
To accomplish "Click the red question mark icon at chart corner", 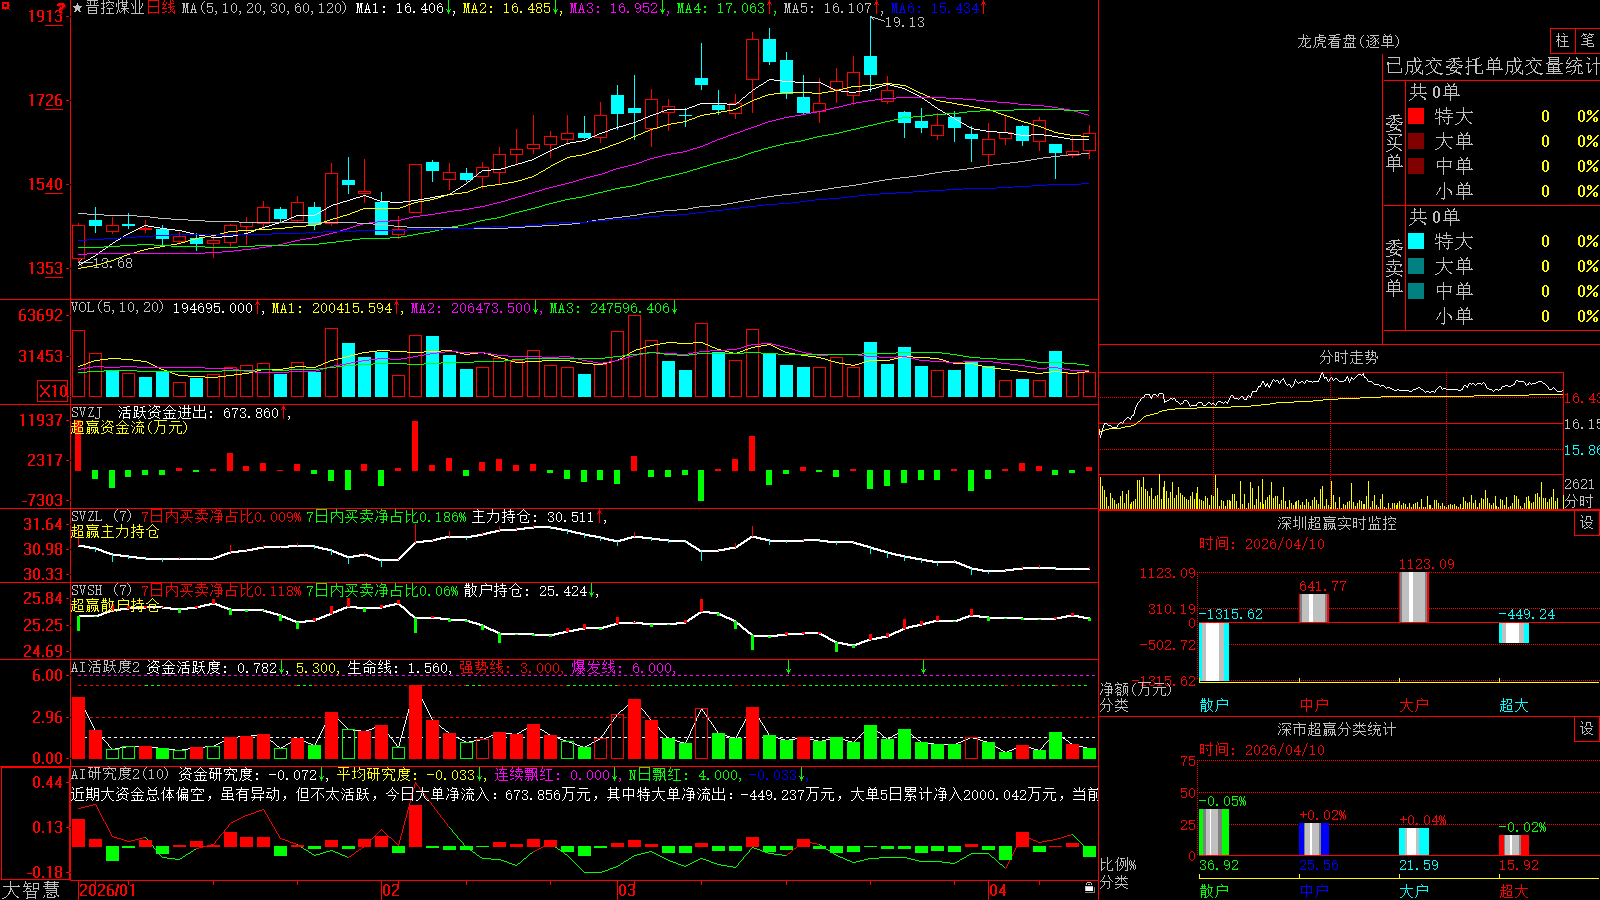I will [62, 7].
